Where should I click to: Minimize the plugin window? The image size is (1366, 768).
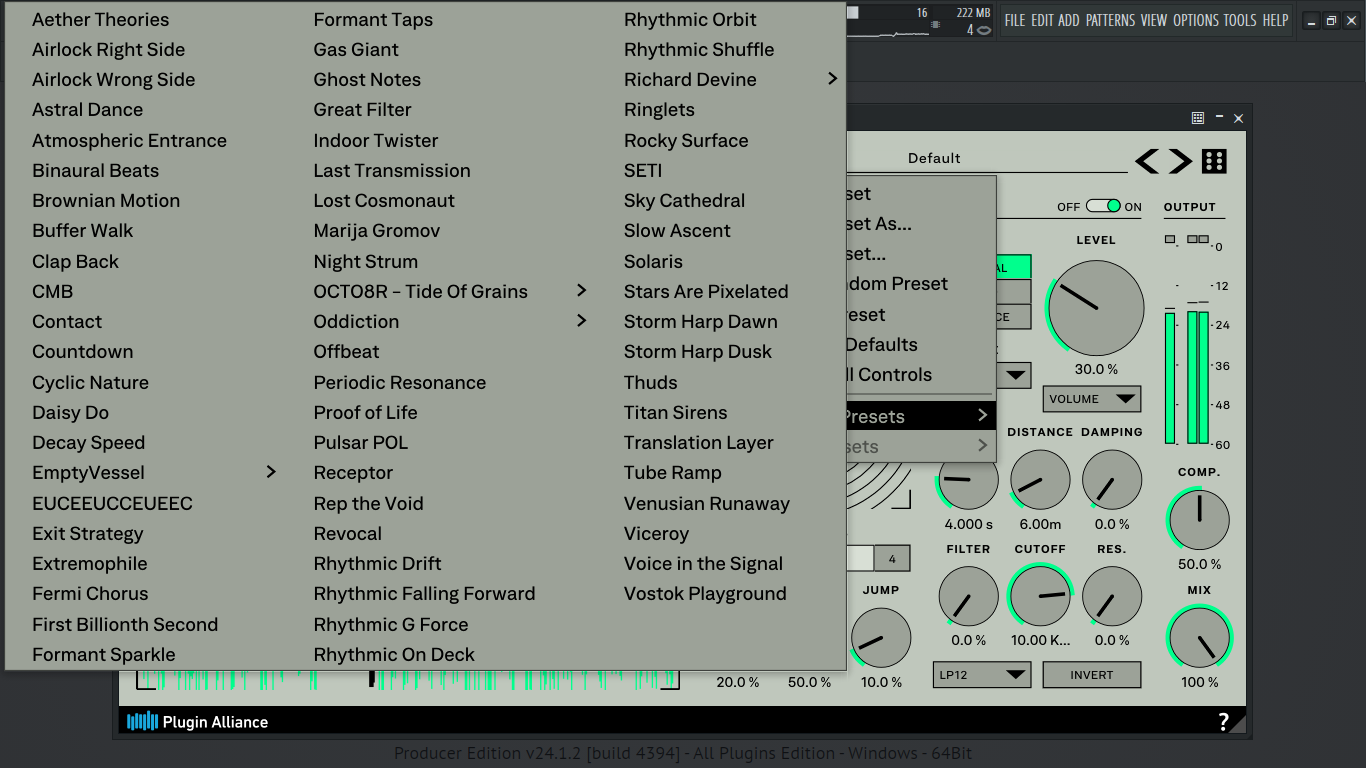[x=1219, y=118]
